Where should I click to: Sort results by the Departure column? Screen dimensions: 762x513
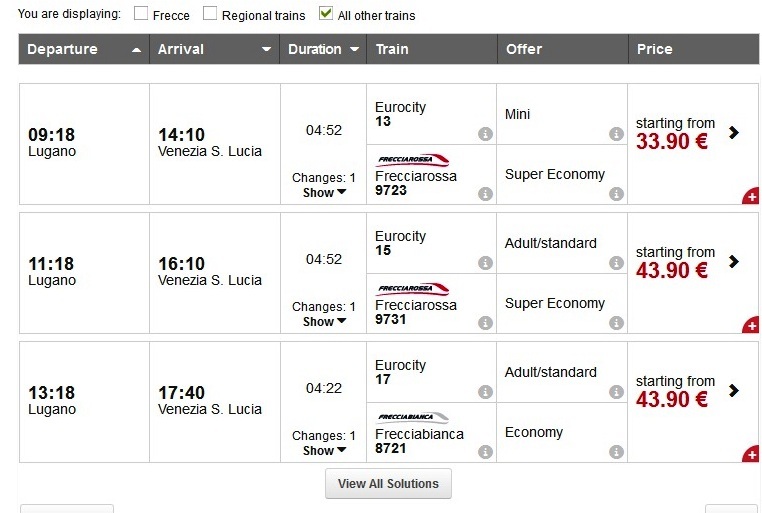tap(84, 49)
